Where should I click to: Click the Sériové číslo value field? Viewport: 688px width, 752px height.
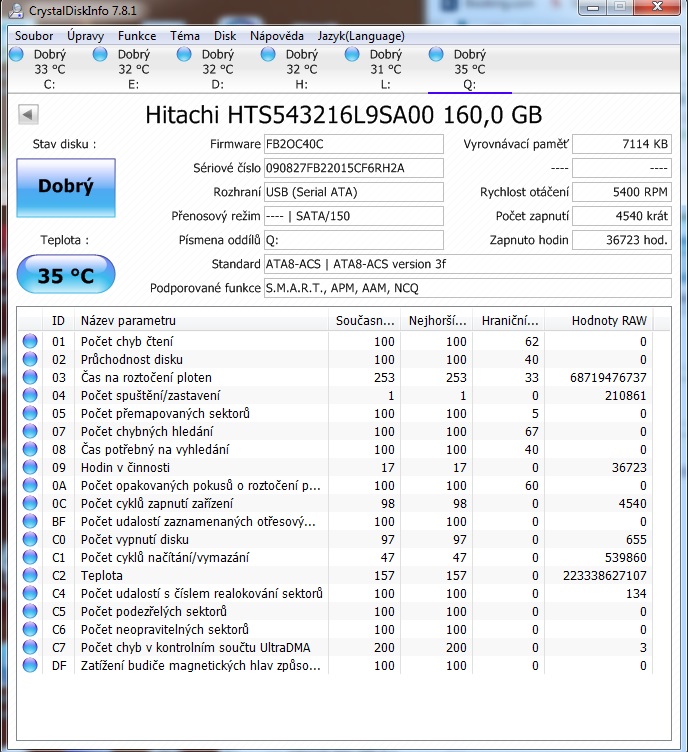pyautogui.click(x=353, y=168)
